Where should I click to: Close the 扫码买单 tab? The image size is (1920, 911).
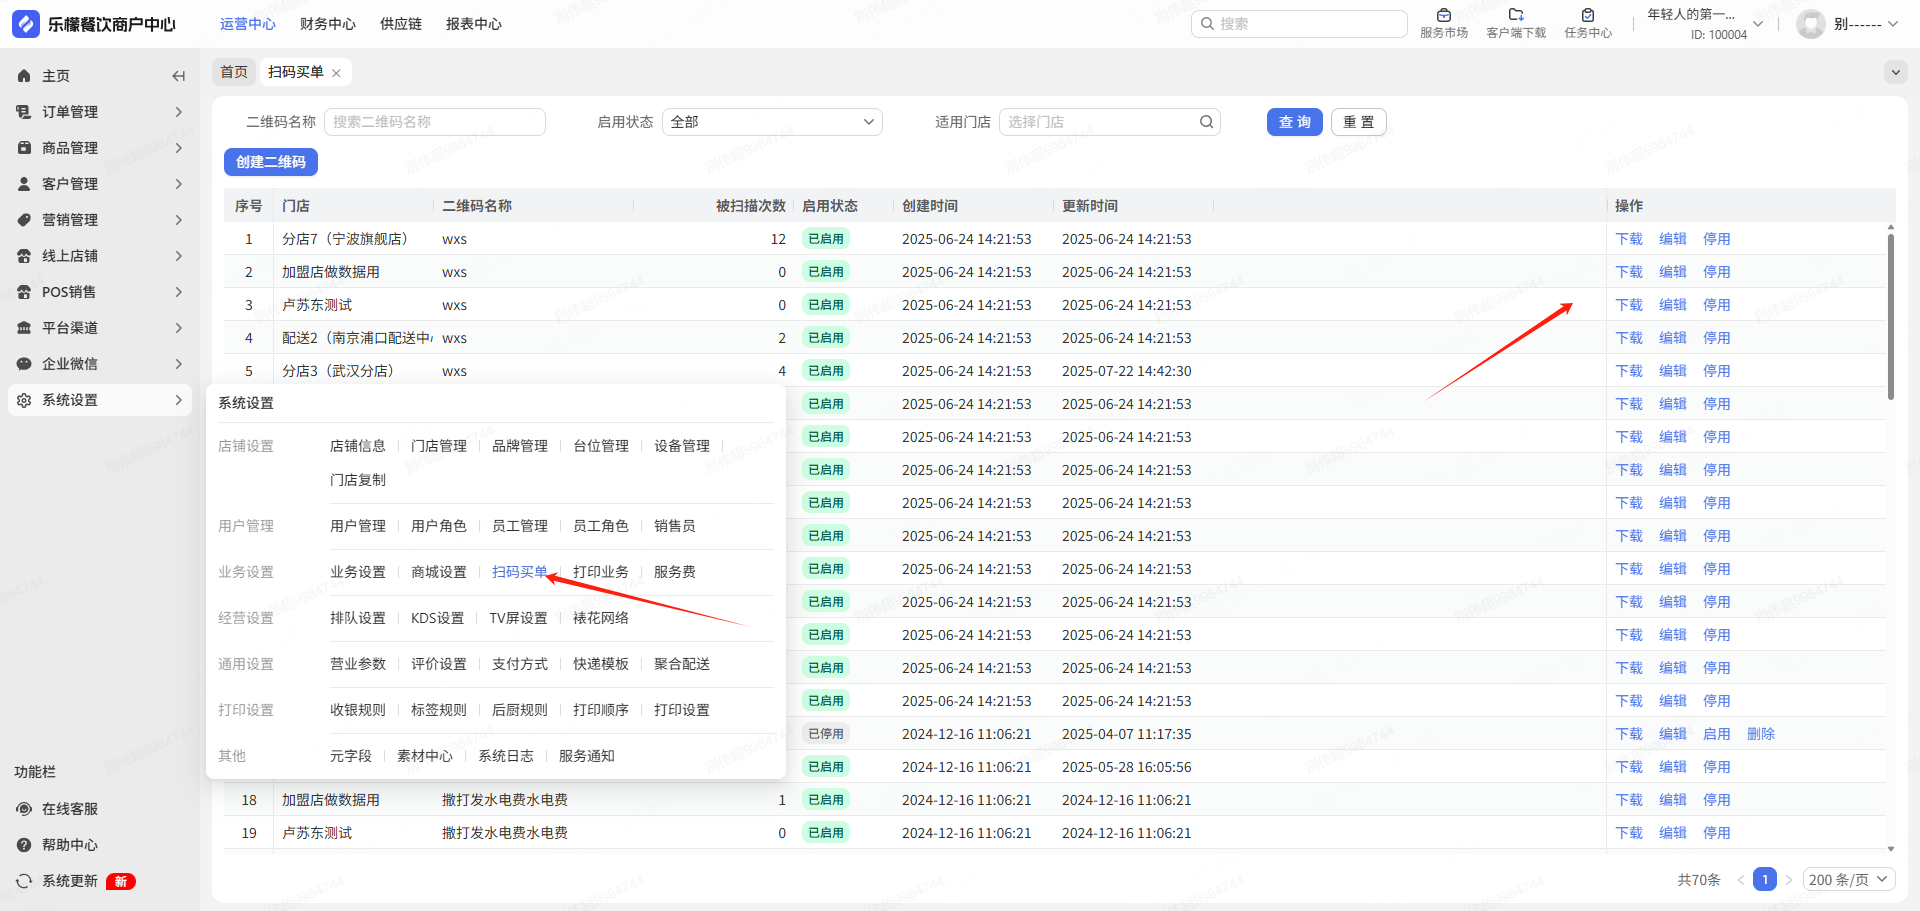coord(336,73)
